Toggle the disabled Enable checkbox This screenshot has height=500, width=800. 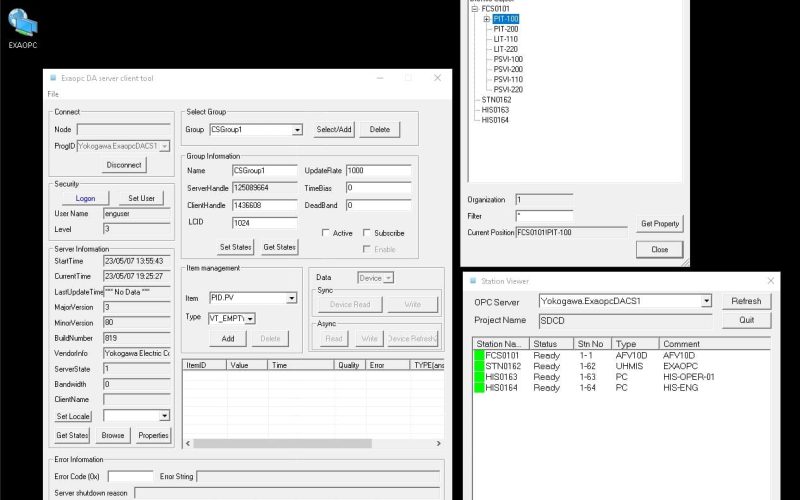point(366,249)
